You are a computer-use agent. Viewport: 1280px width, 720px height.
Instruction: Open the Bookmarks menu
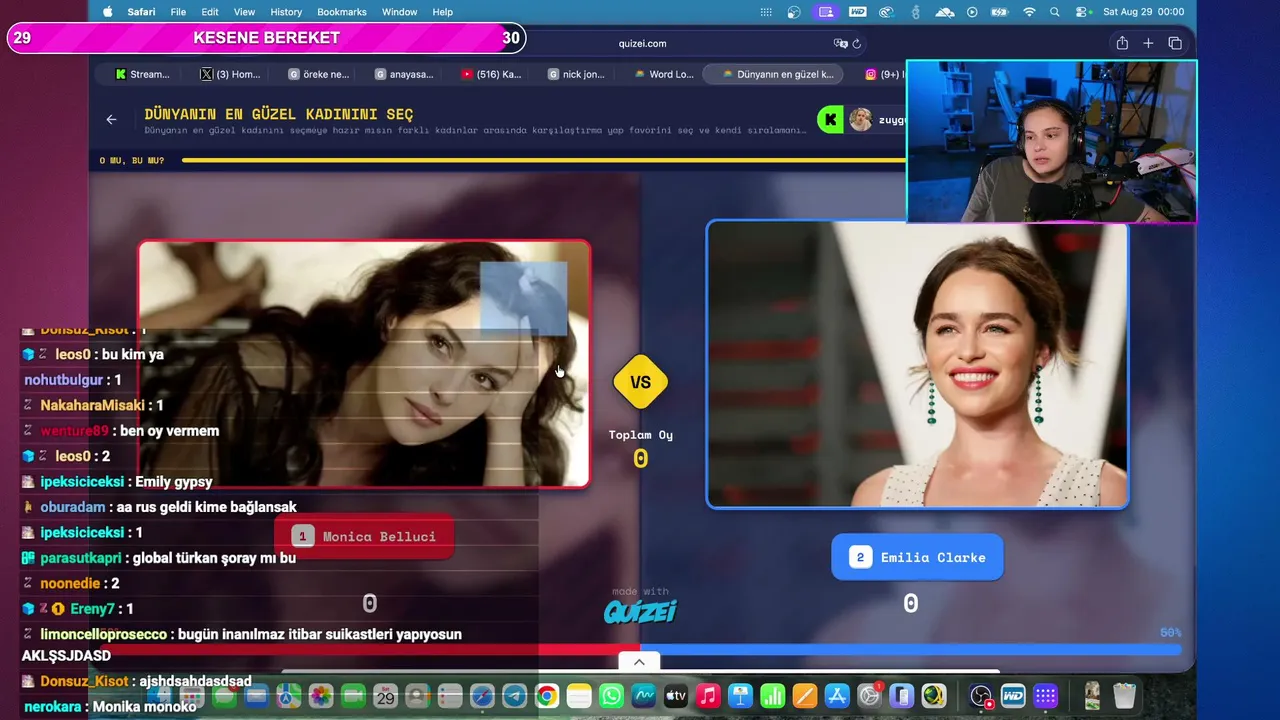[x=343, y=12]
